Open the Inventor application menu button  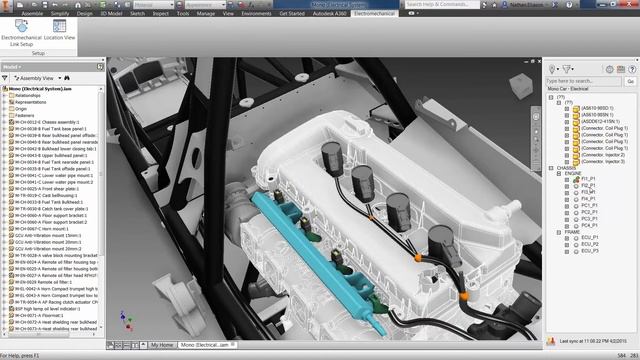(6, 5)
